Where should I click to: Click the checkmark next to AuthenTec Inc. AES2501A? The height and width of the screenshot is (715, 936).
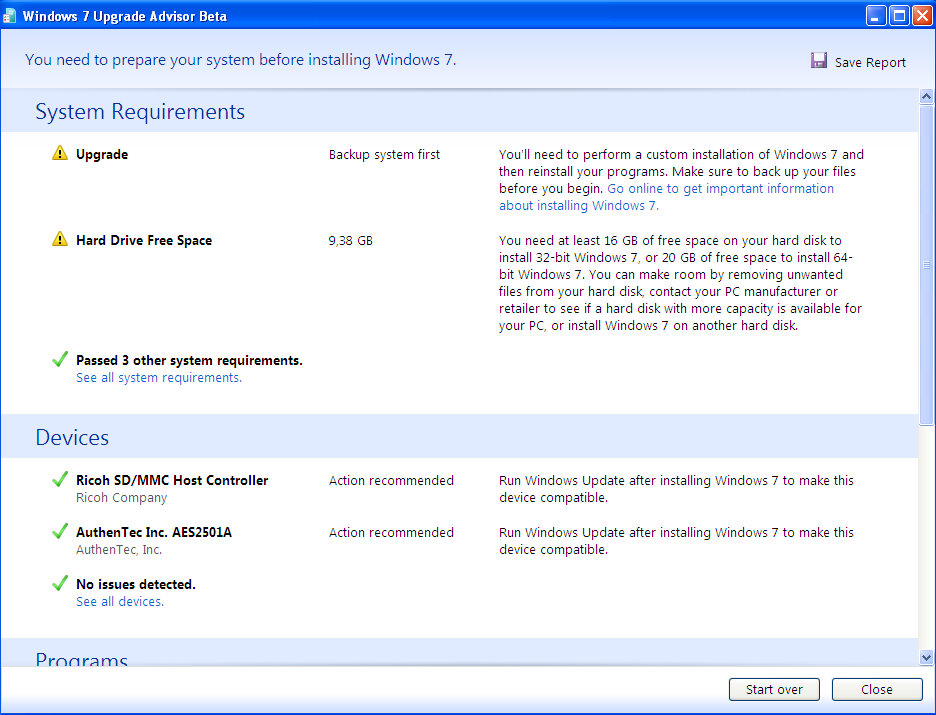(60, 531)
